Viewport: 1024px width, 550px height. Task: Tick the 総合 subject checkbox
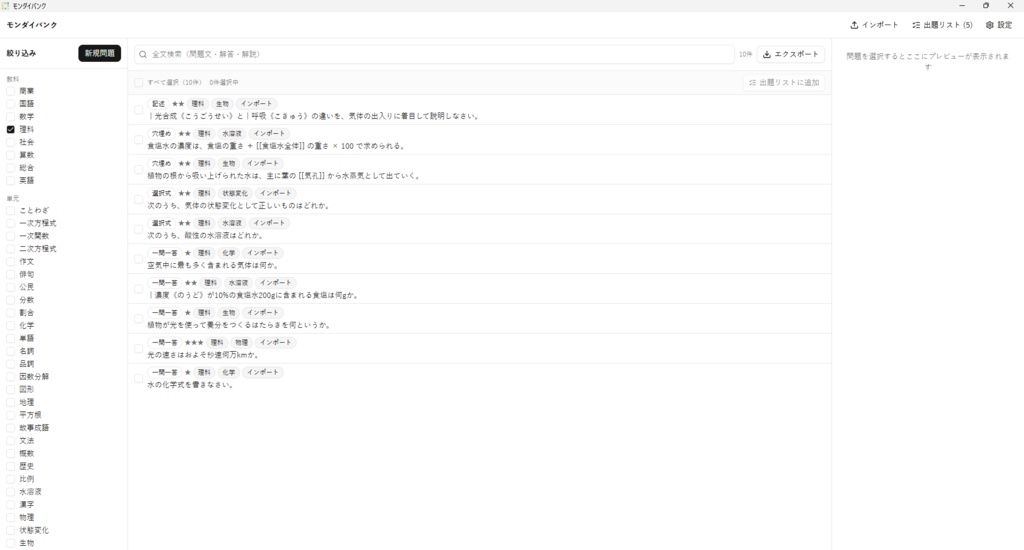[x=10, y=167]
